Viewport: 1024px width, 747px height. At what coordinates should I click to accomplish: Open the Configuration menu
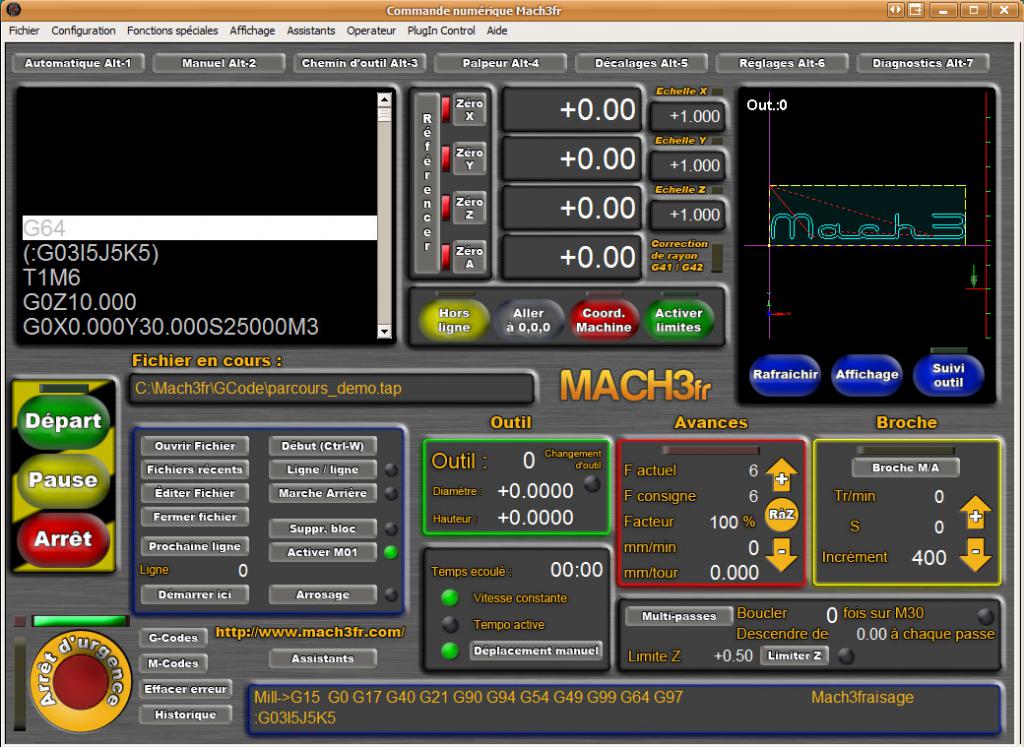pos(84,31)
